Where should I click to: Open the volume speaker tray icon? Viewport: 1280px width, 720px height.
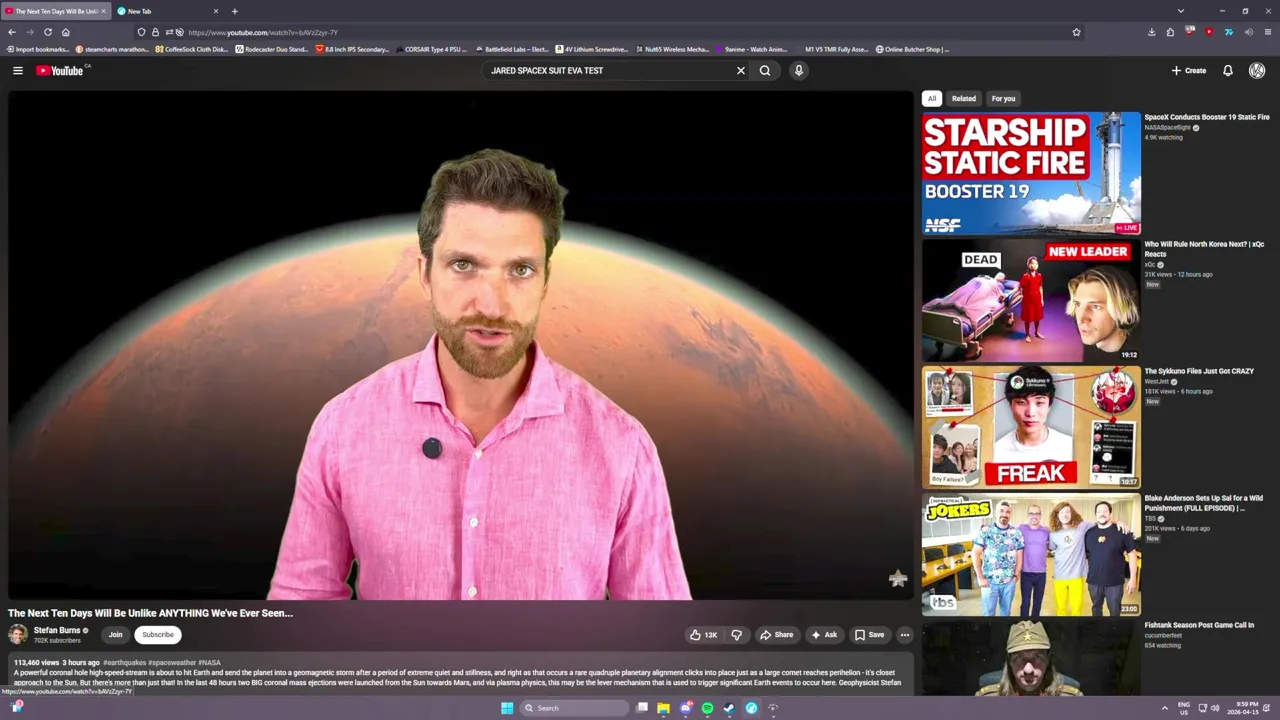[1215, 708]
